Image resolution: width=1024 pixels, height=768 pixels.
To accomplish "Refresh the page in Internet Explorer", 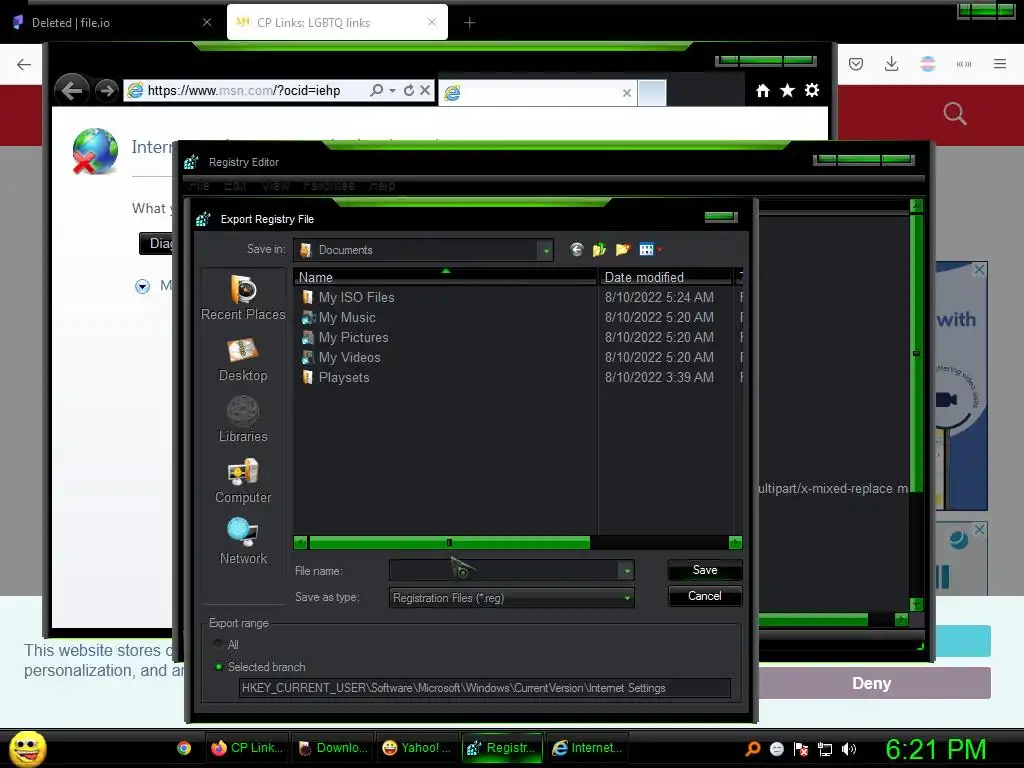I will point(409,90).
